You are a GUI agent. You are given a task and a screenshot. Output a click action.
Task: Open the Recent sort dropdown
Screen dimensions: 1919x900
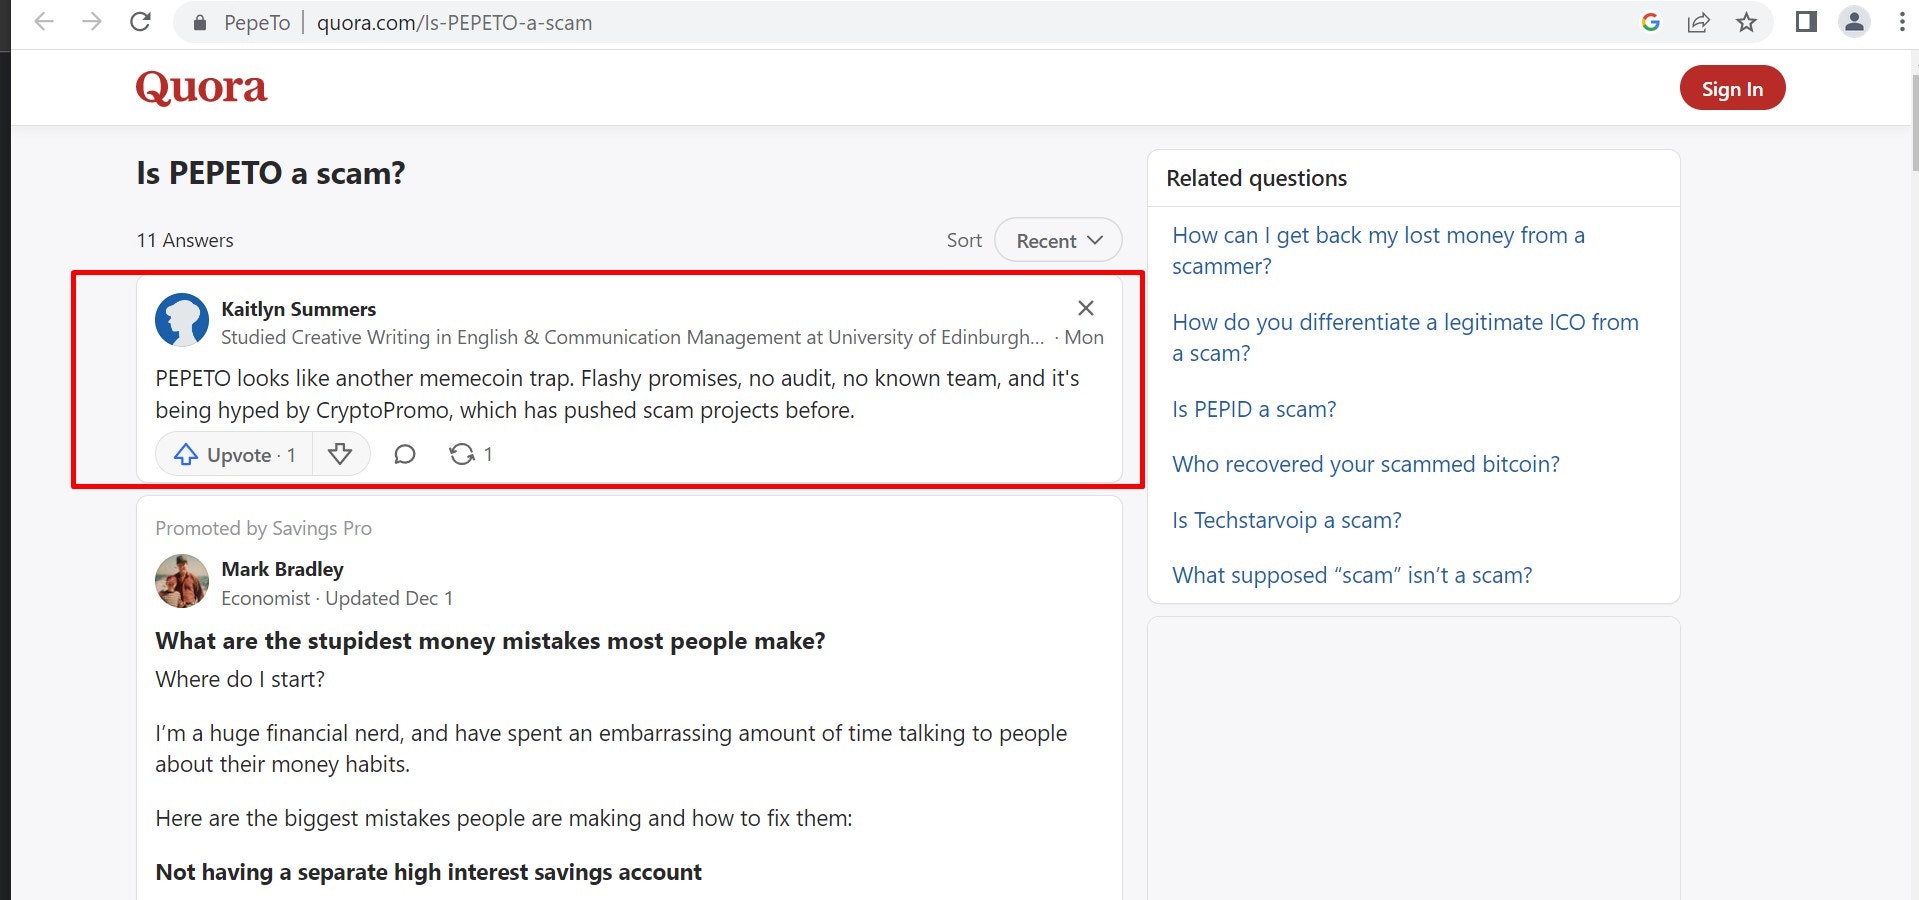pos(1058,240)
